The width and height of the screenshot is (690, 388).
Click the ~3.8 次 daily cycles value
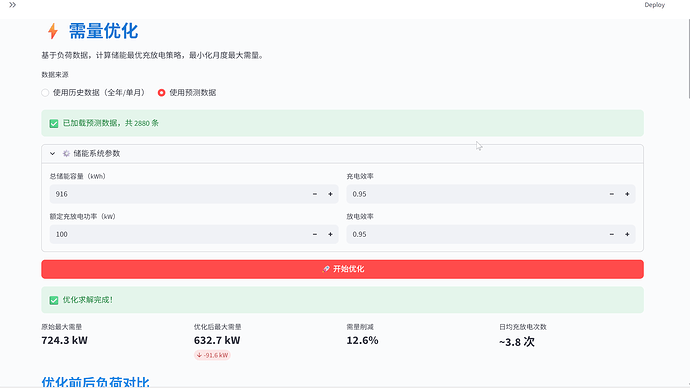click(x=517, y=342)
